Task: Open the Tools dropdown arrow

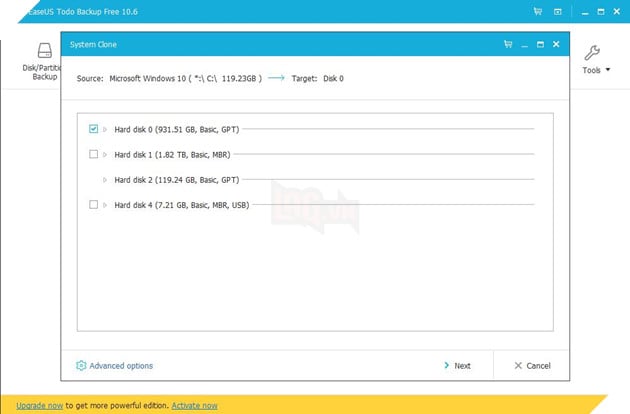Action: coord(608,70)
